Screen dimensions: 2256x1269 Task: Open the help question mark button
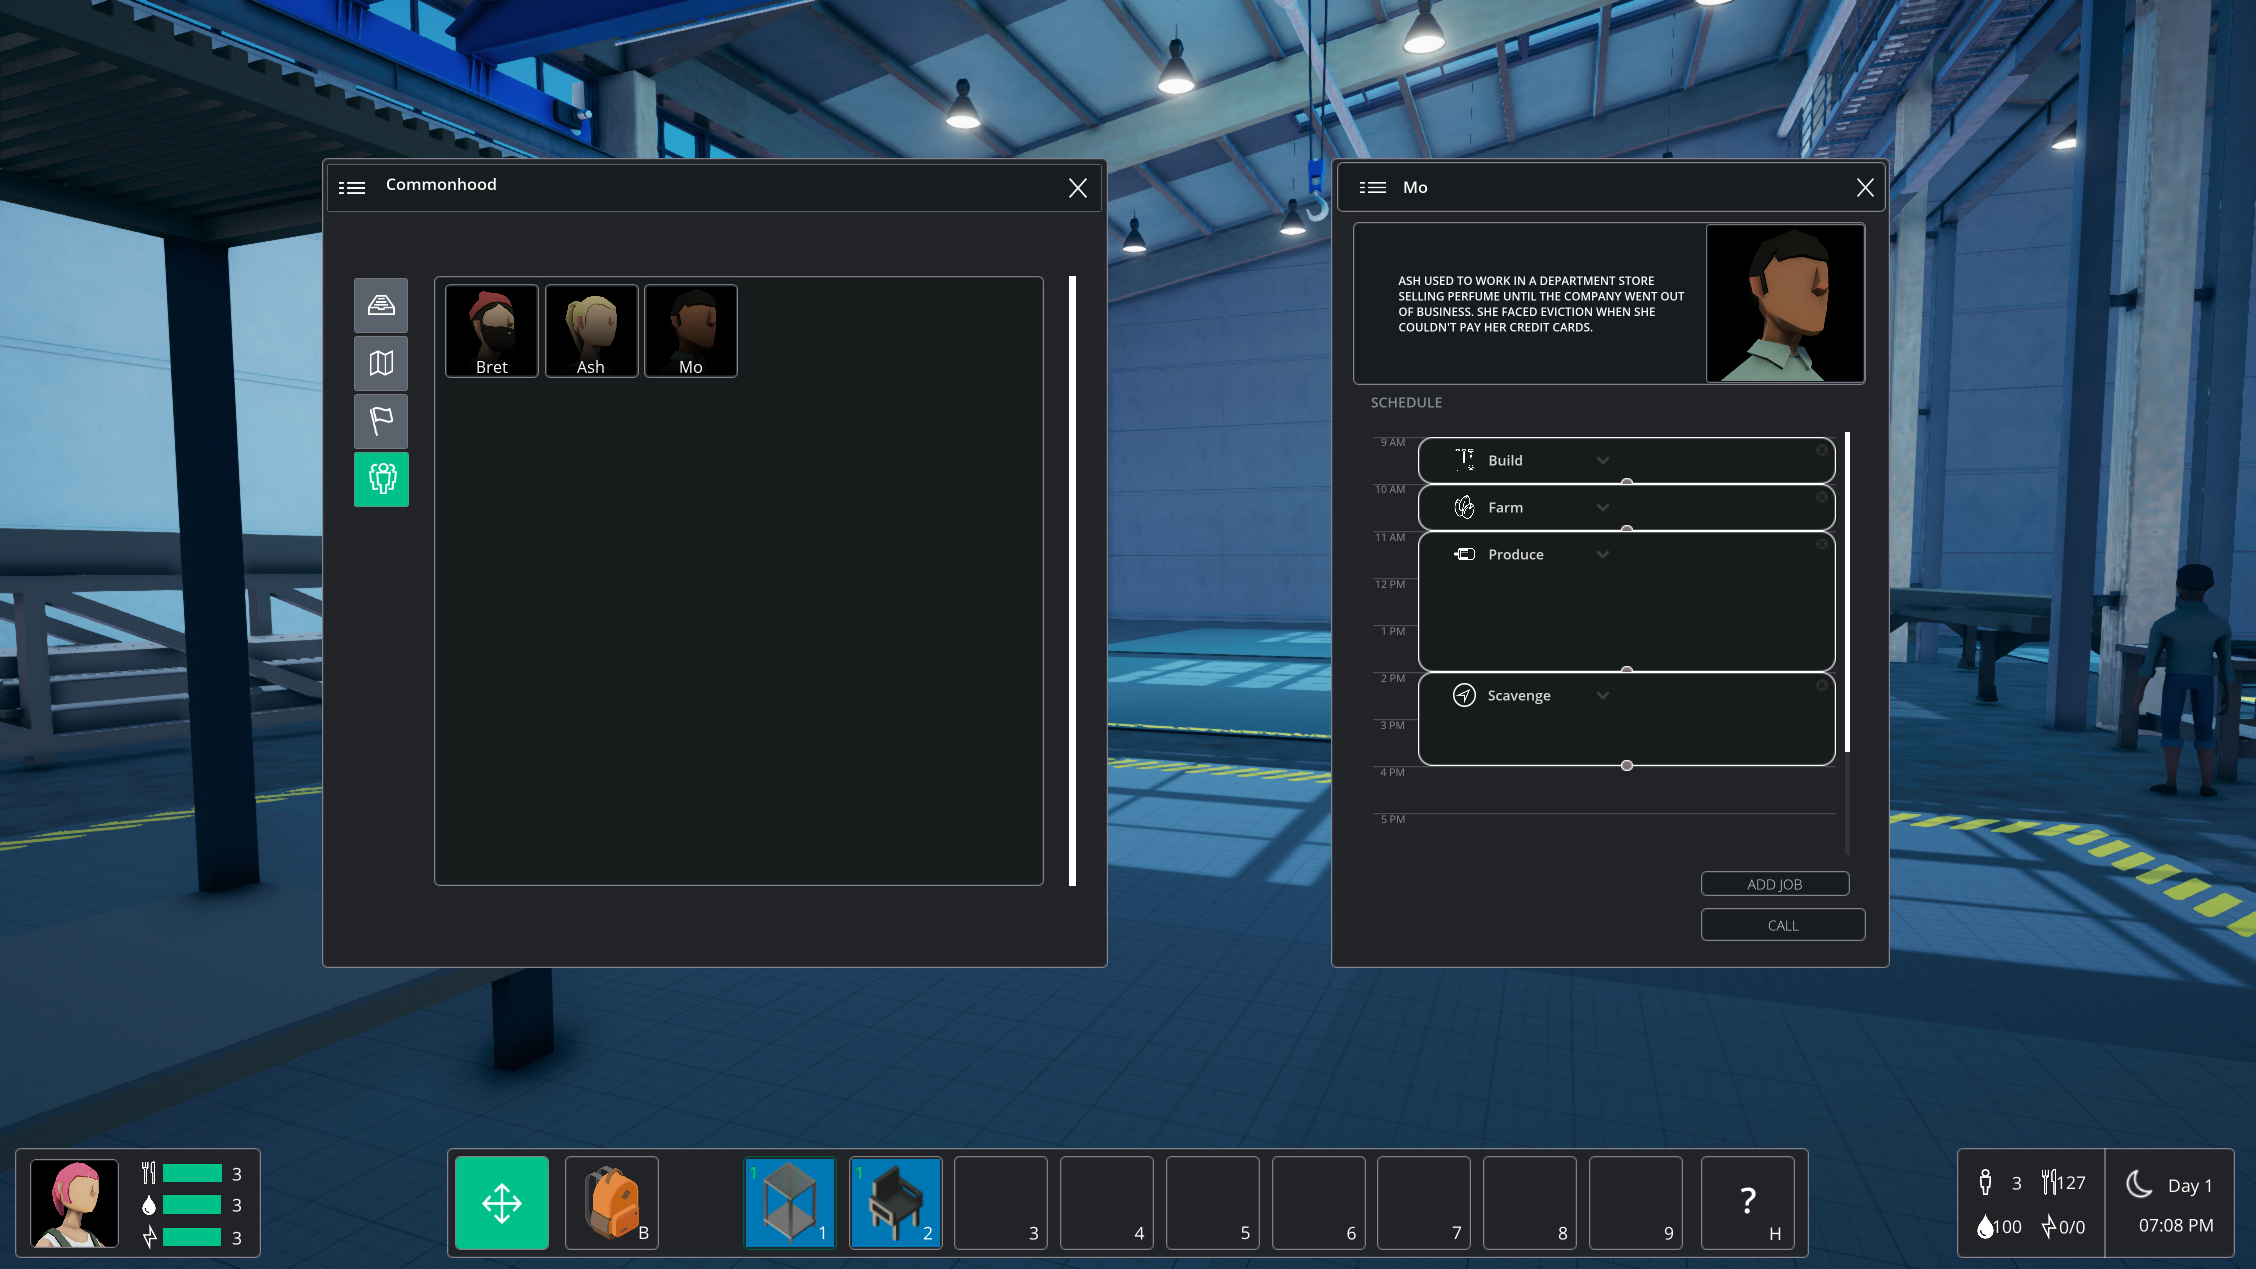(1747, 1203)
